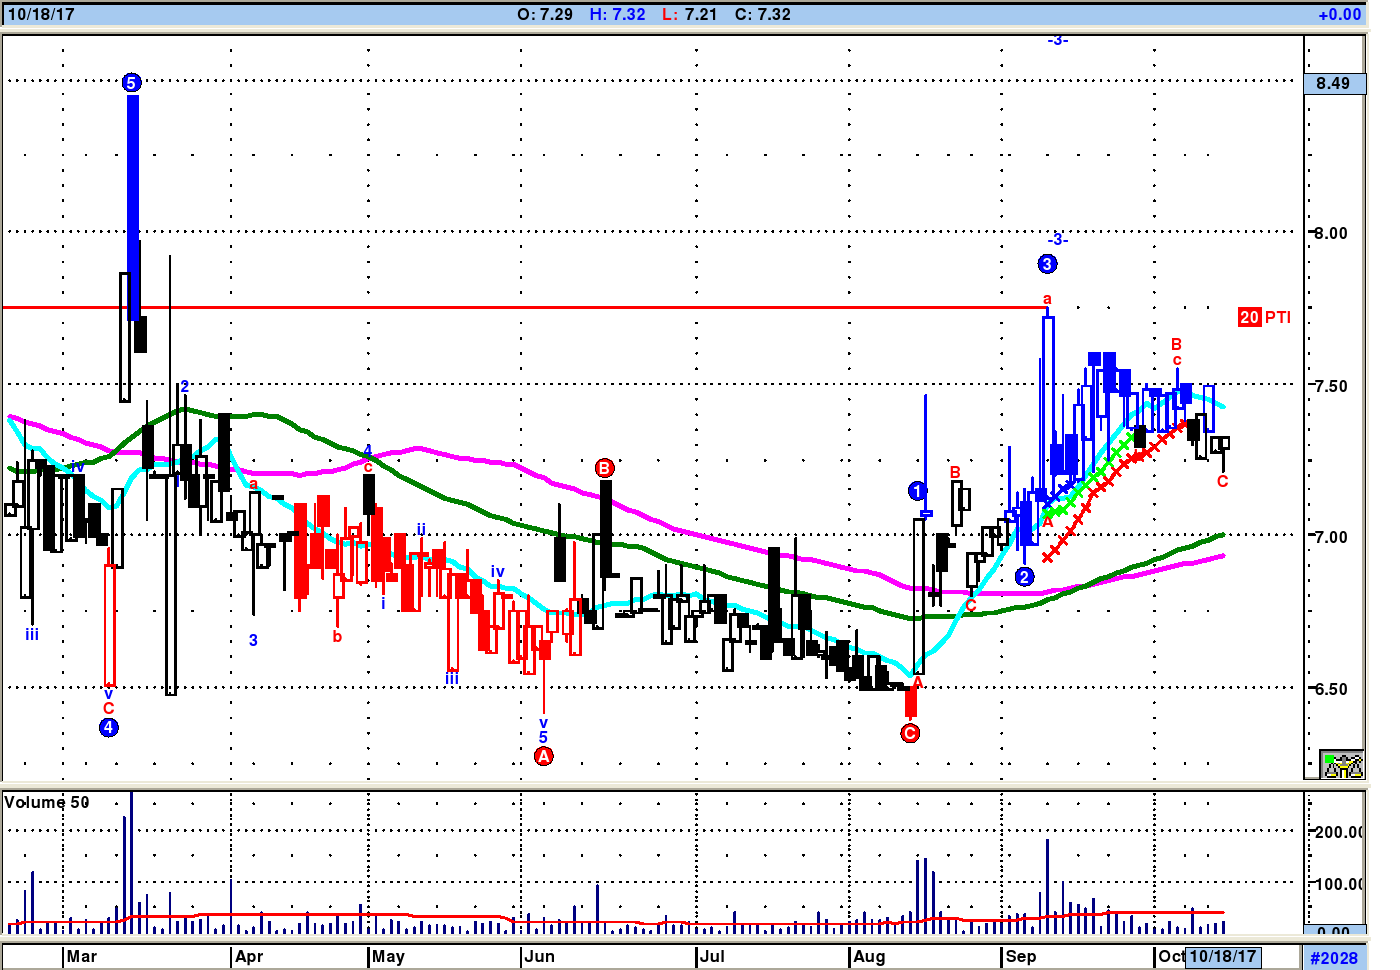Click the Volume 50 pane label
Screen dimensions: 1400x970
(47, 802)
